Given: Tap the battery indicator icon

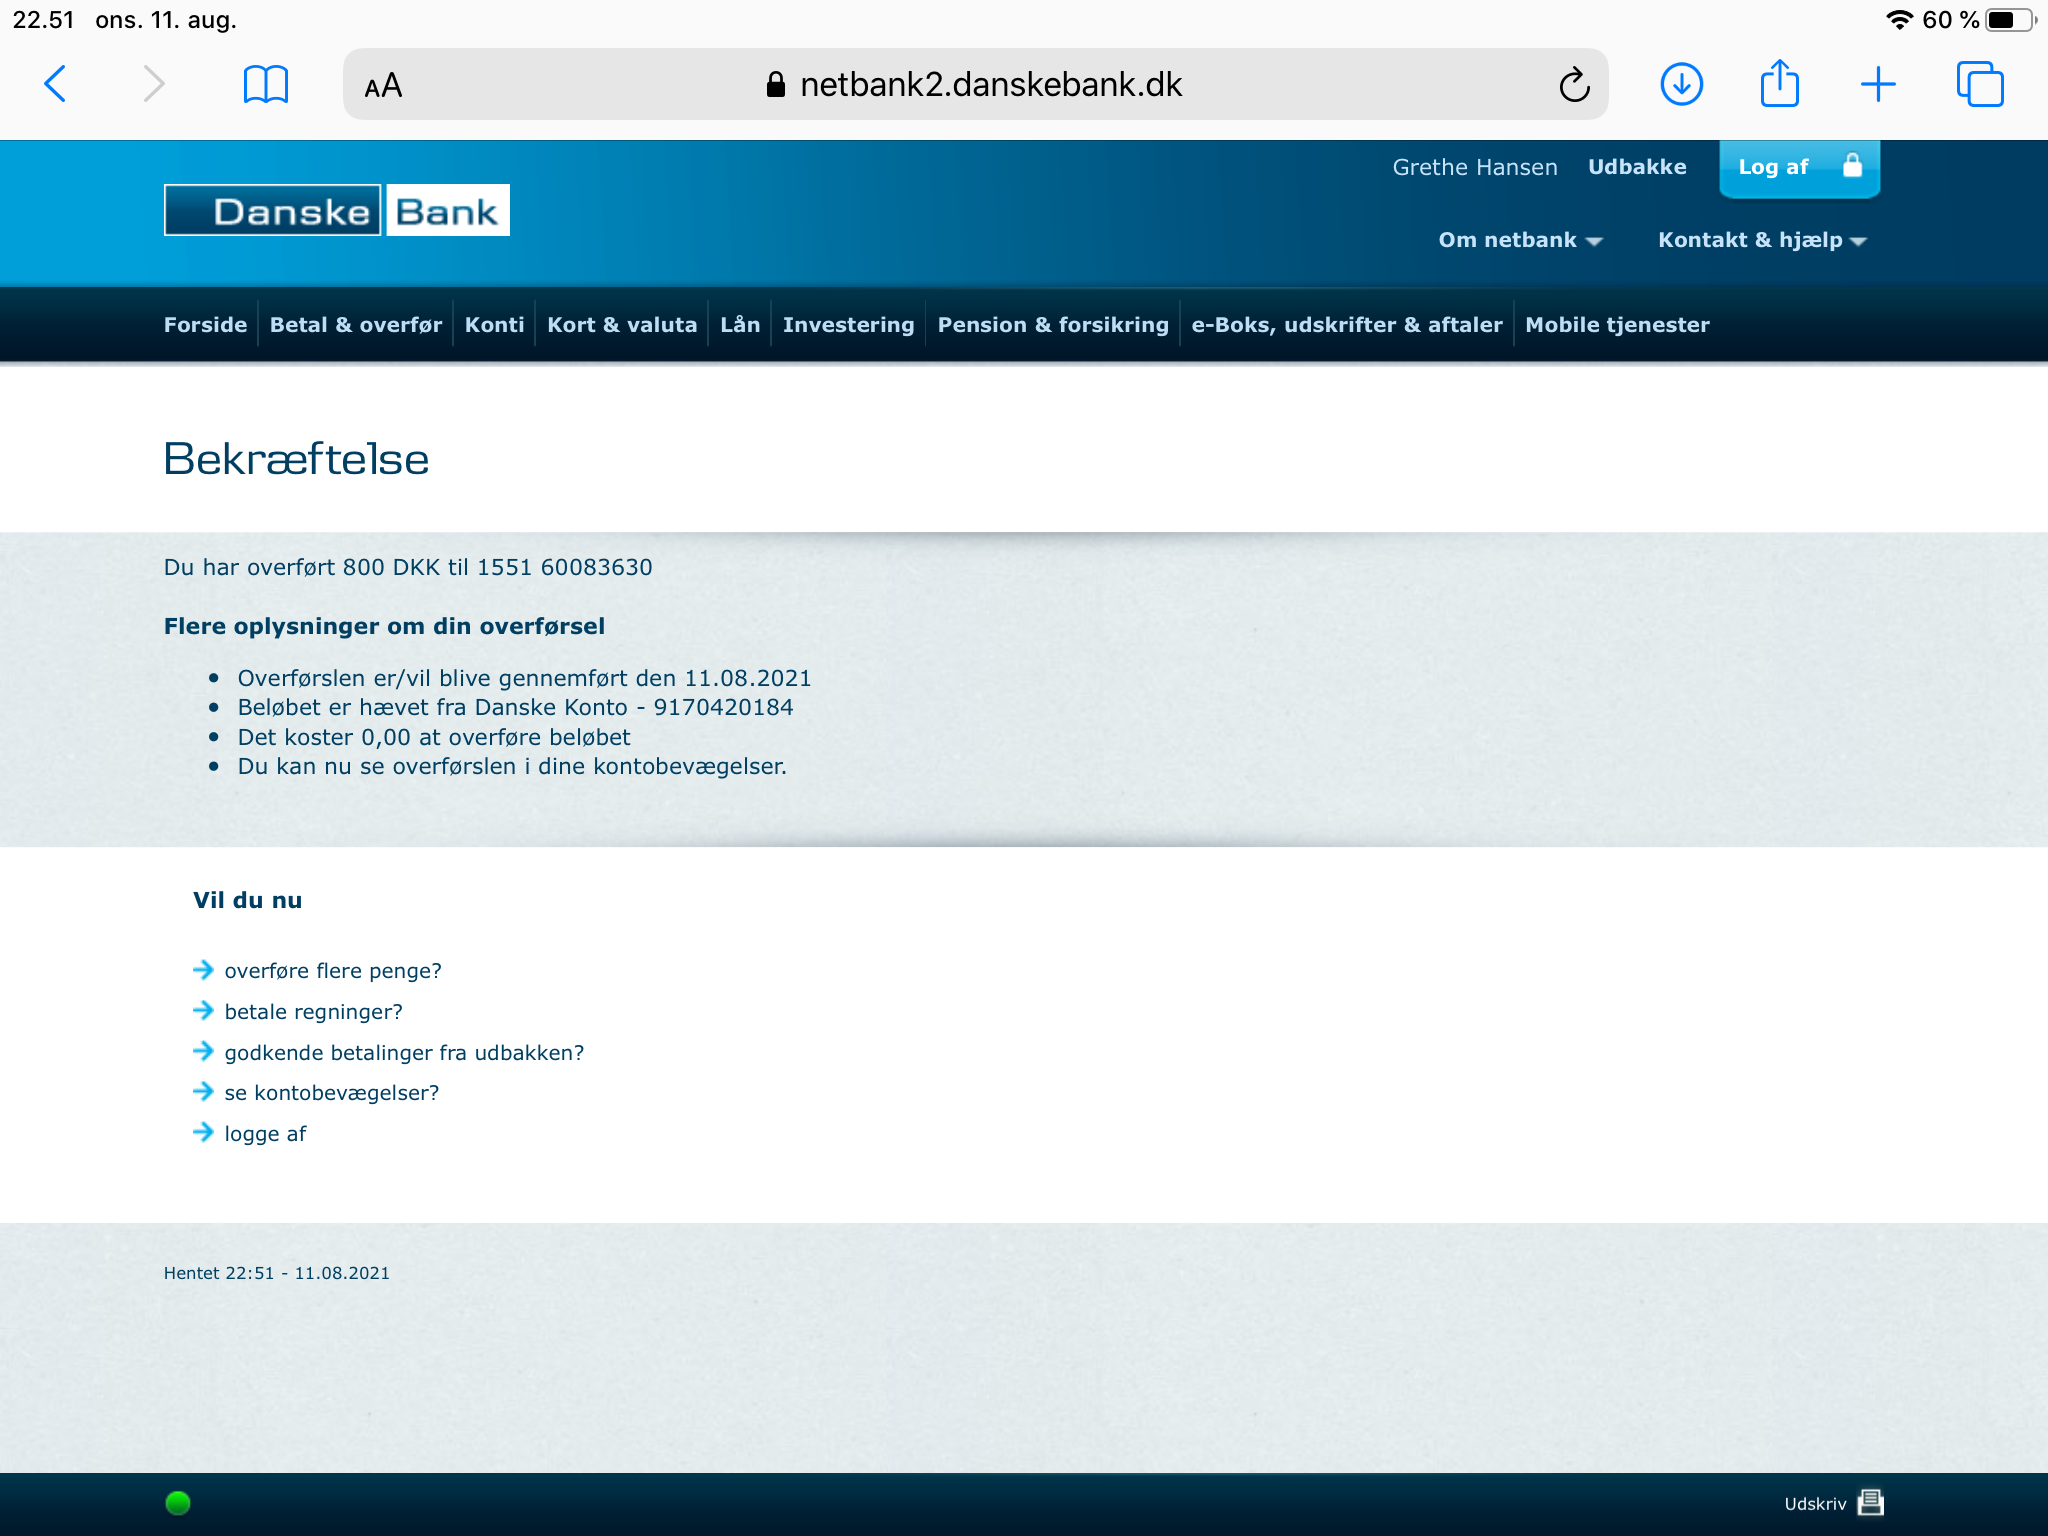Looking at the screenshot, I should [x=2010, y=20].
